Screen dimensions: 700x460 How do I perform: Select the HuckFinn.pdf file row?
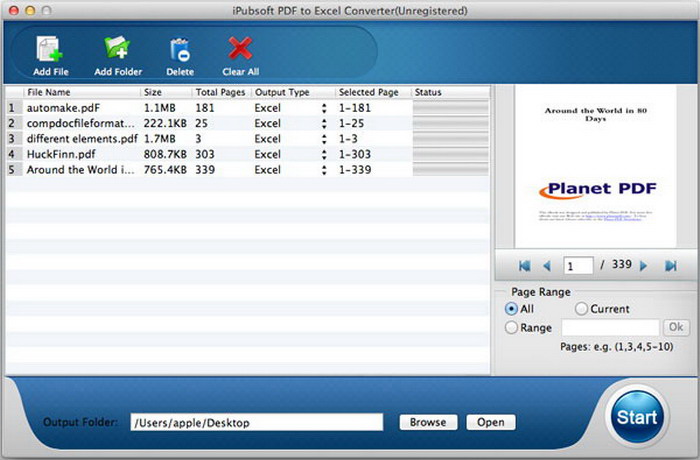click(x=247, y=155)
